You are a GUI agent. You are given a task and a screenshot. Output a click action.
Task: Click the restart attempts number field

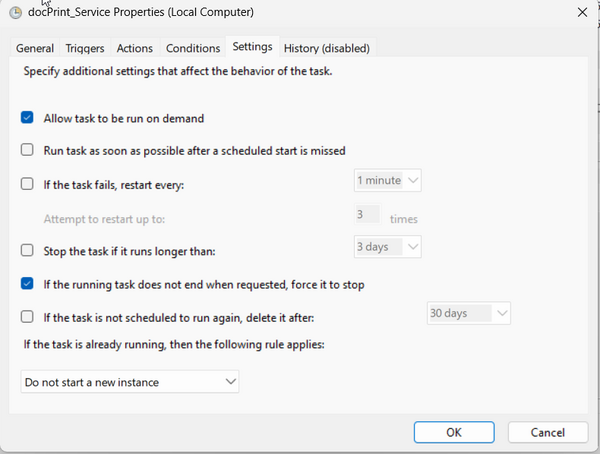(367, 214)
